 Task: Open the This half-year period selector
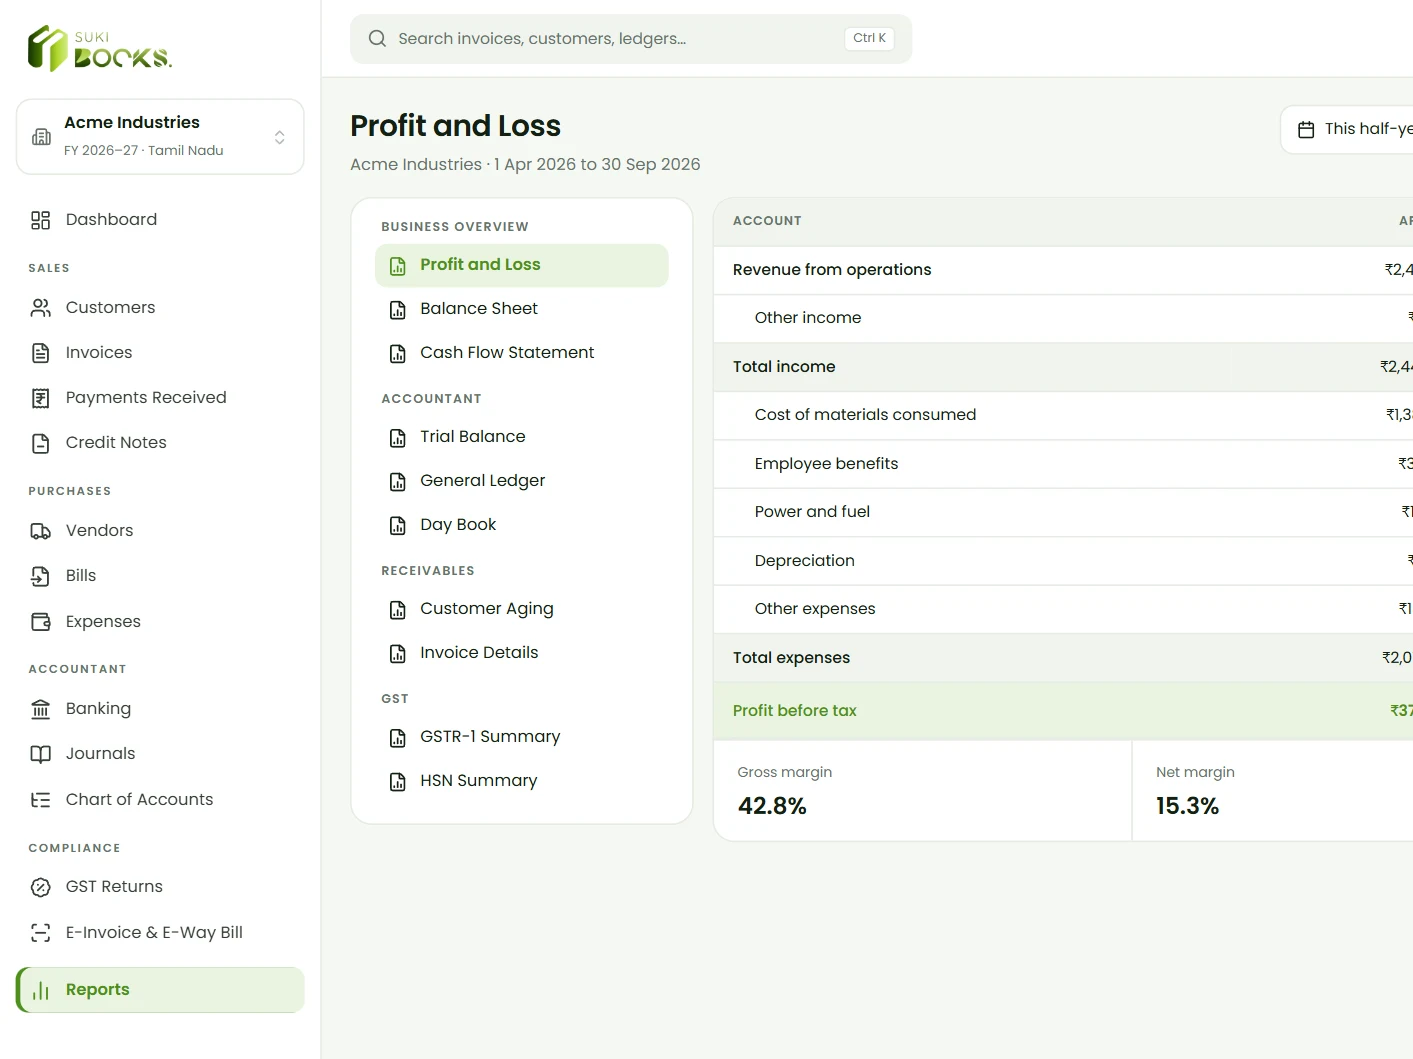coord(1347,129)
